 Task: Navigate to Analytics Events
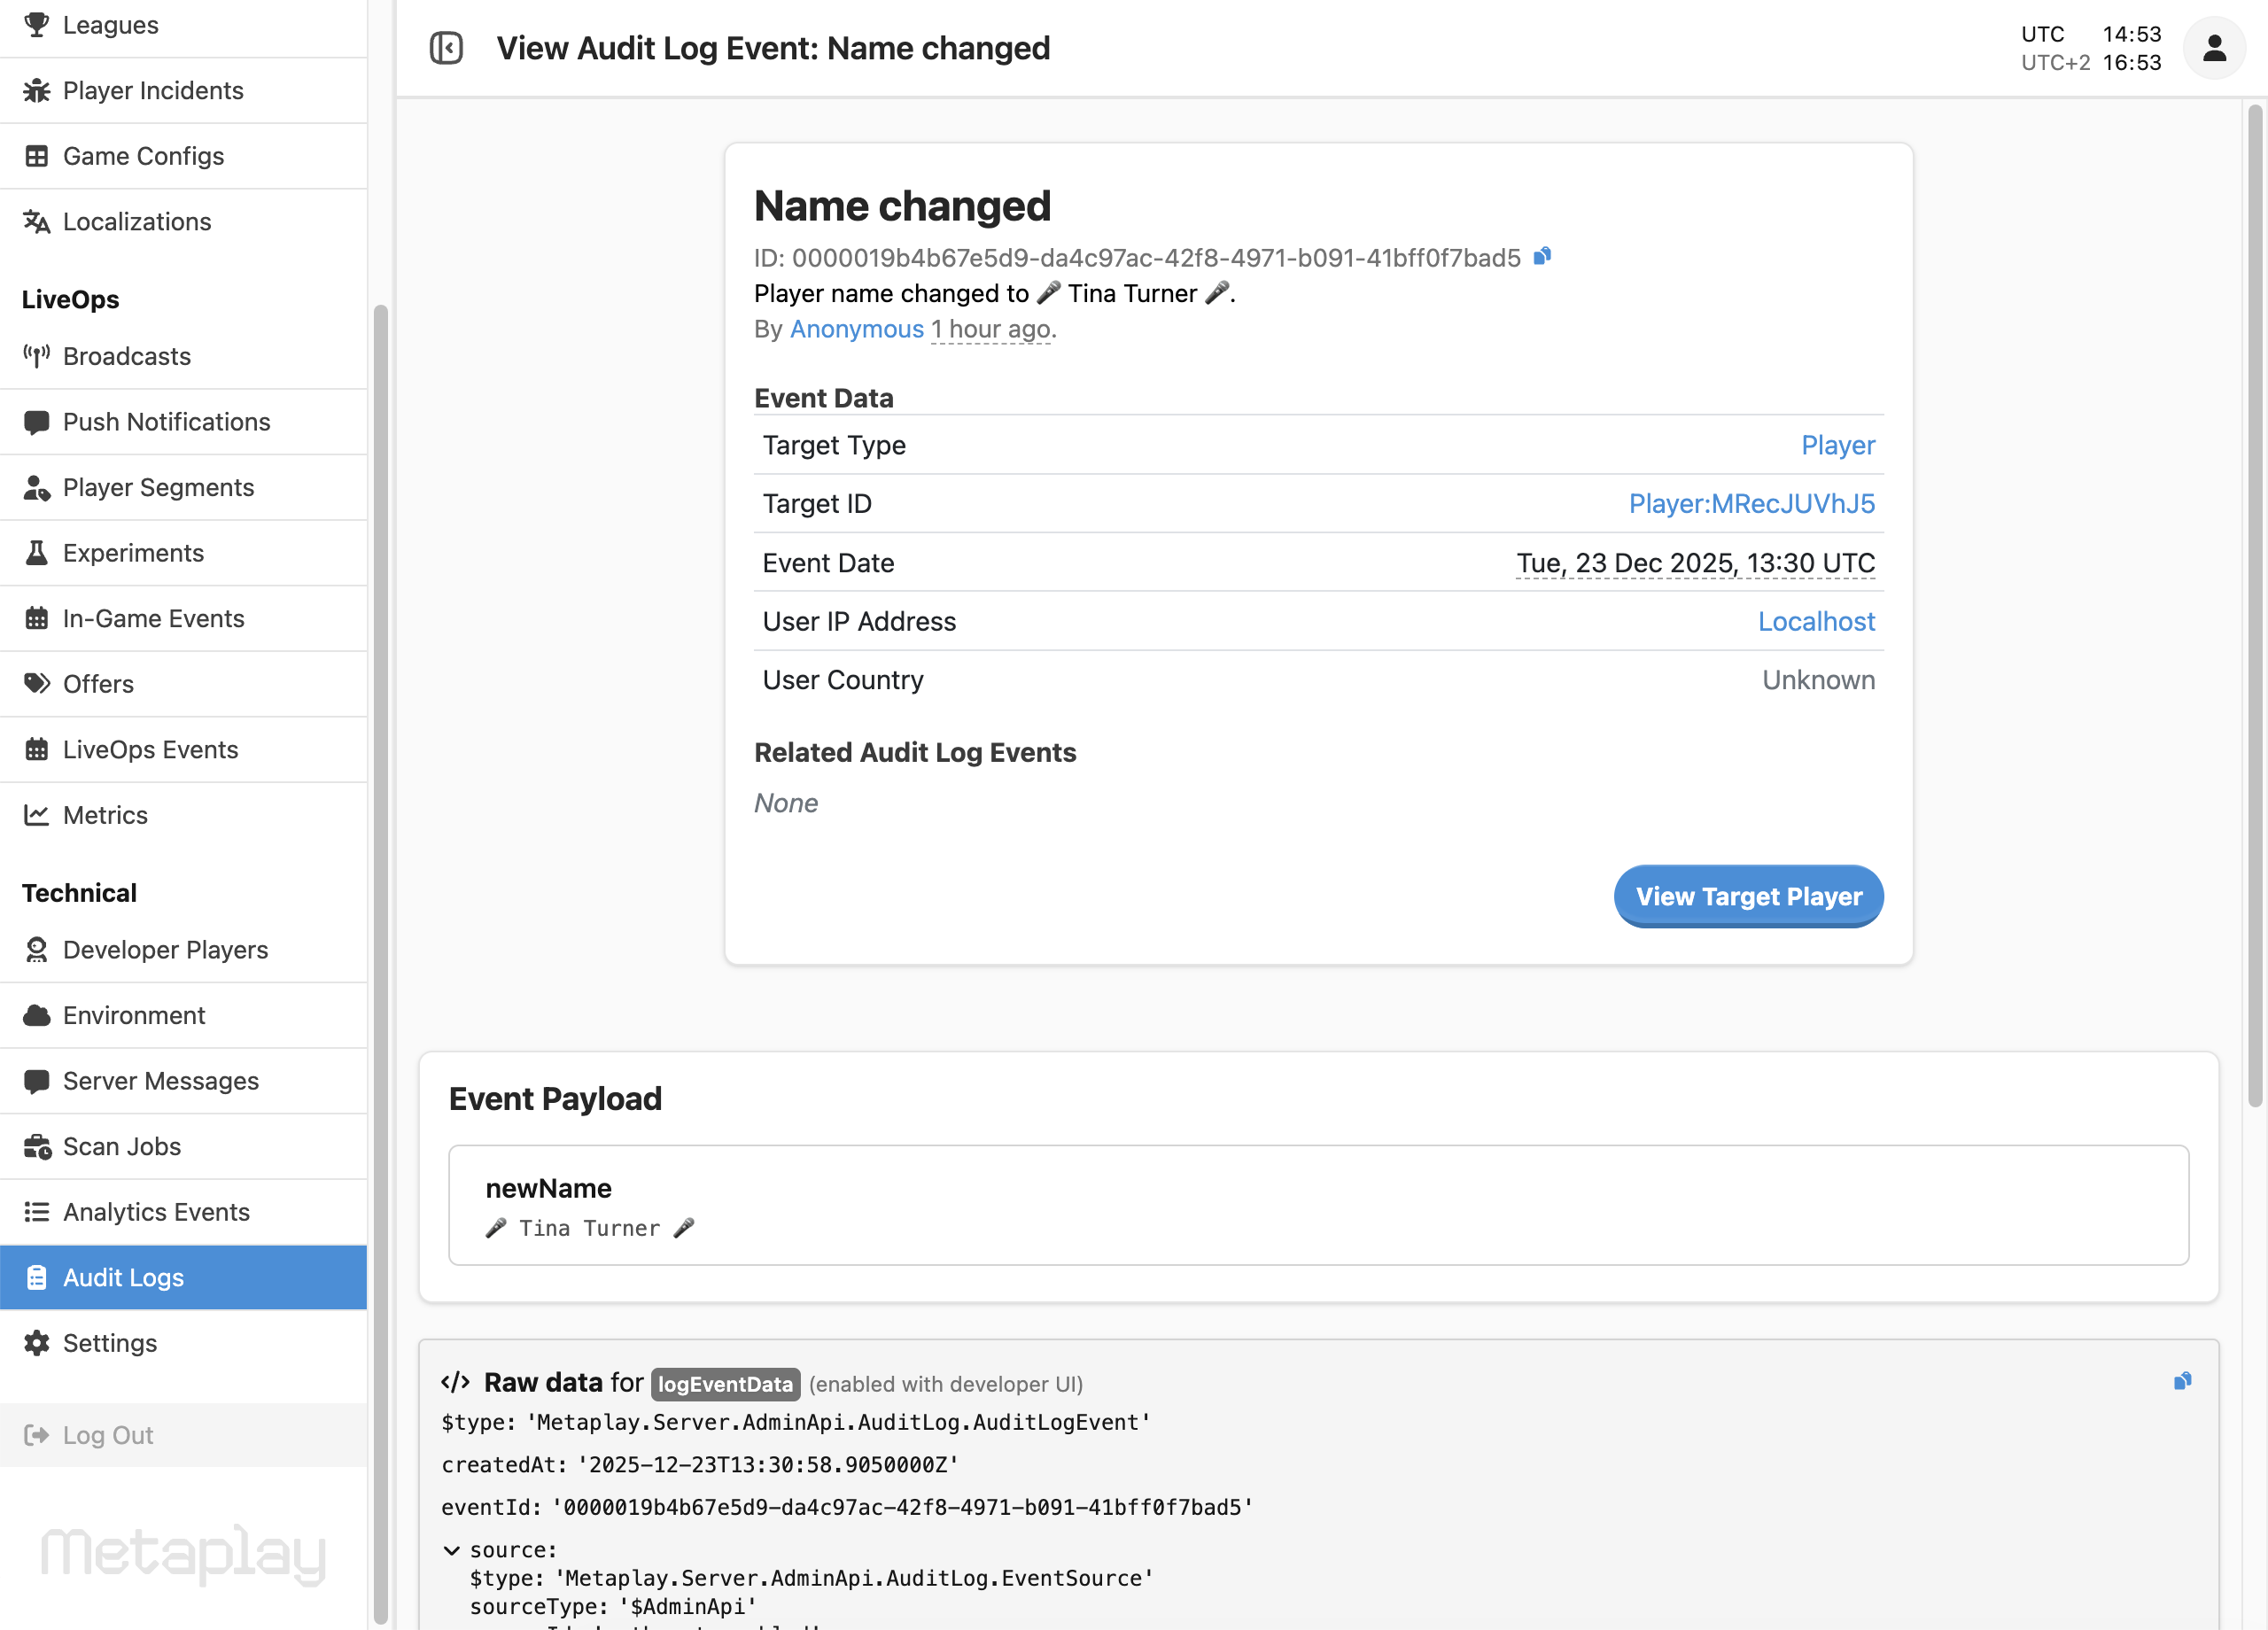pos(157,1211)
